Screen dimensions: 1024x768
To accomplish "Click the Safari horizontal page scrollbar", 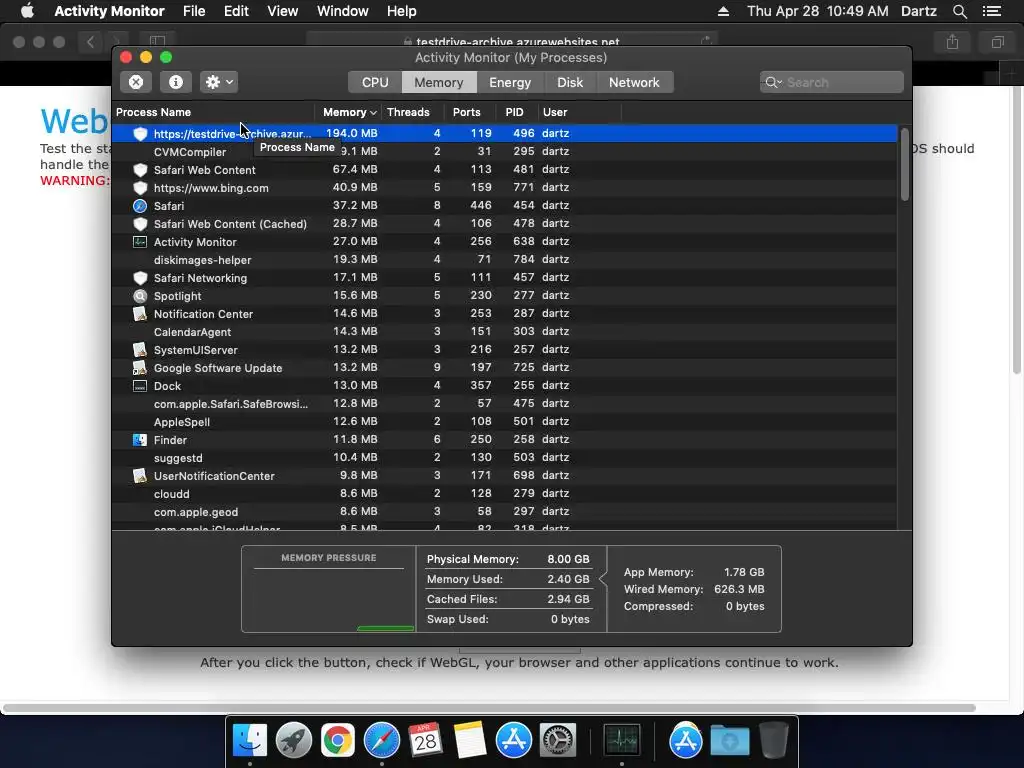I will click(490, 708).
